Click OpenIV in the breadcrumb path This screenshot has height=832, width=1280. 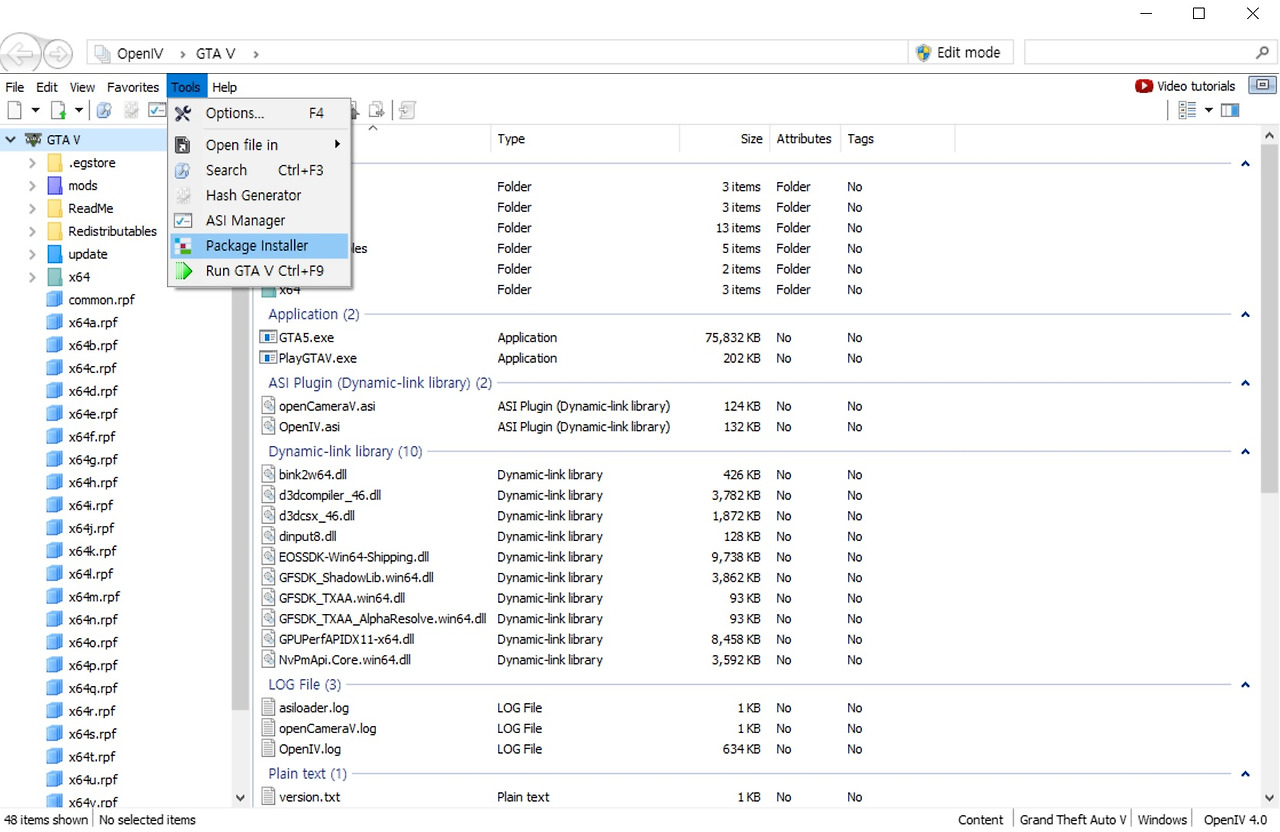140,54
